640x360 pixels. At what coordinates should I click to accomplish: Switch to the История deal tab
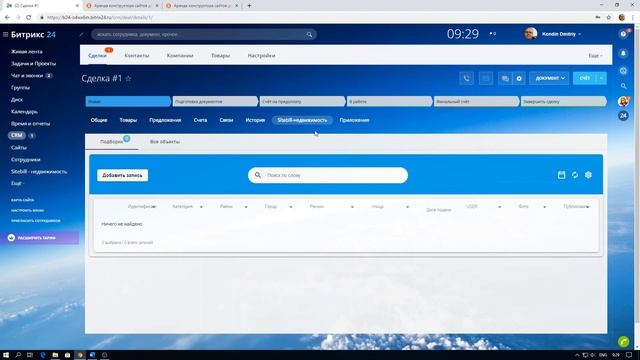pyautogui.click(x=255, y=120)
